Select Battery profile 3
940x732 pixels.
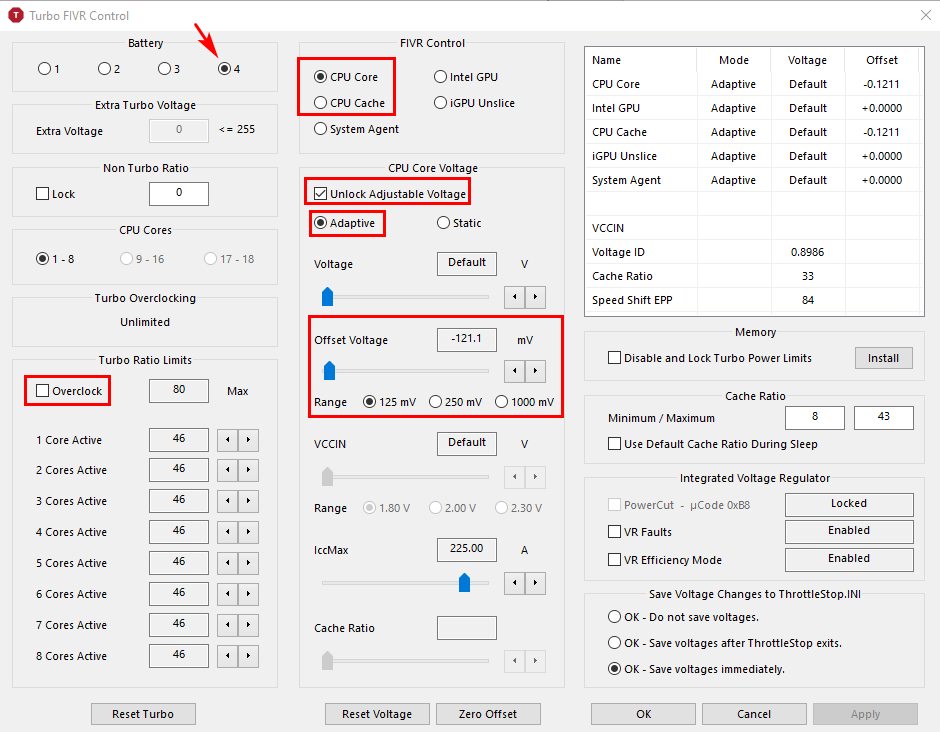click(x=169, y=69)
